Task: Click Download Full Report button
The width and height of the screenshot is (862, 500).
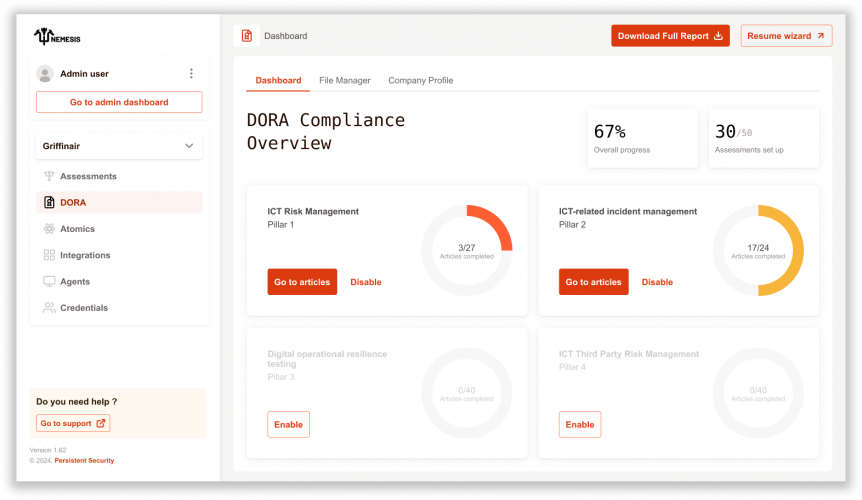Action: 670,36
